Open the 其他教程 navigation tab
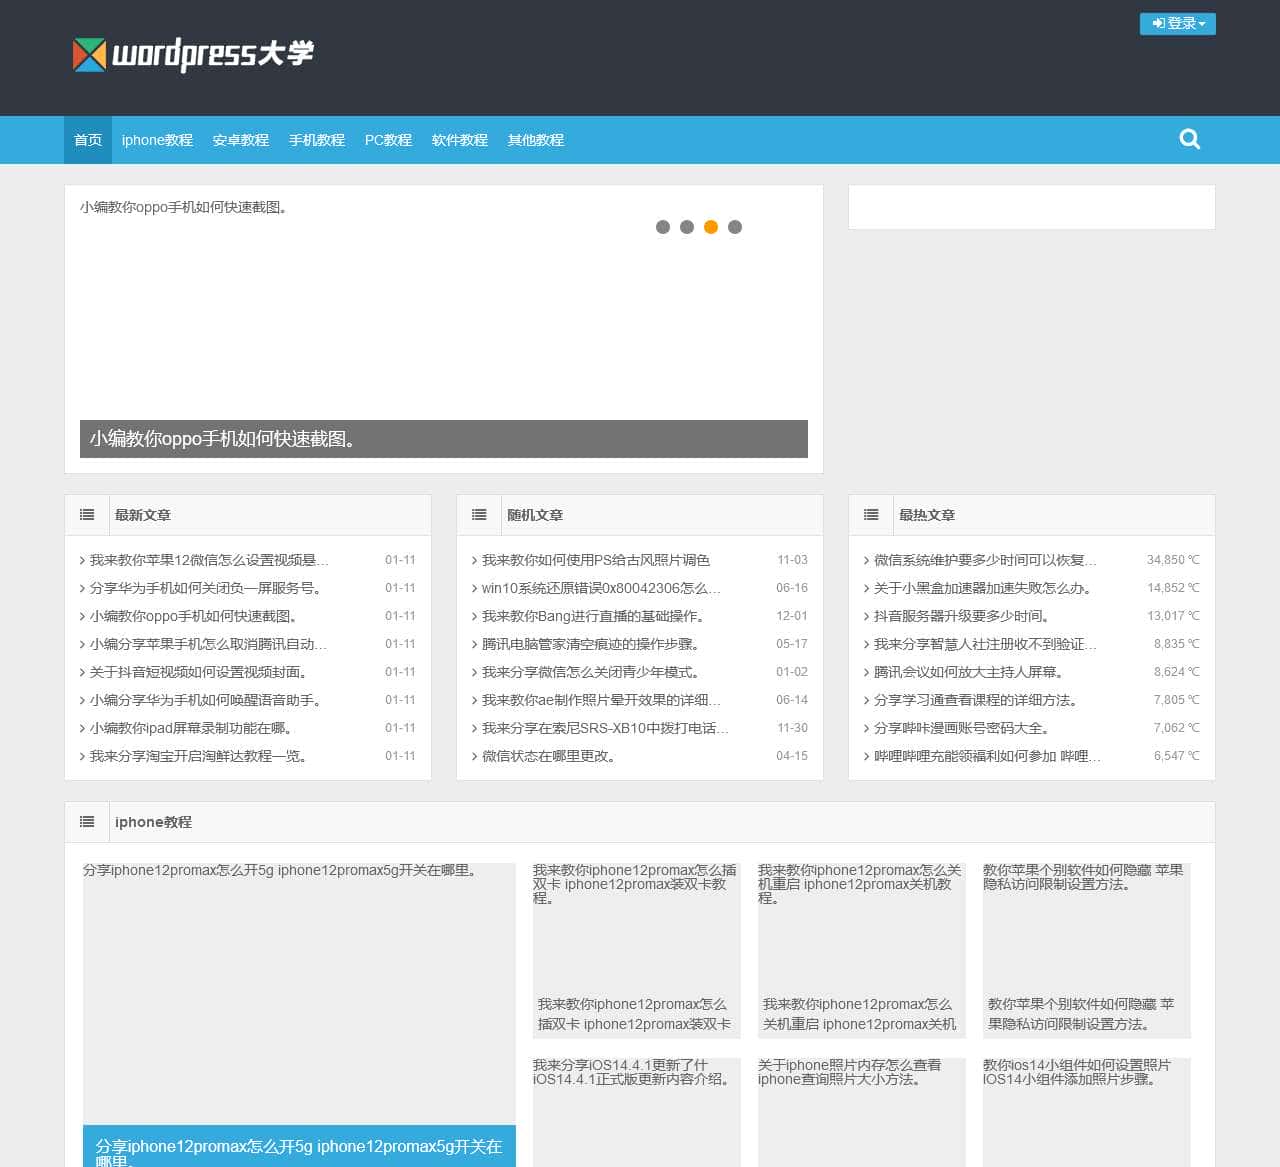This screenshot has height=1167, width=1280. [x=535, y=140]
